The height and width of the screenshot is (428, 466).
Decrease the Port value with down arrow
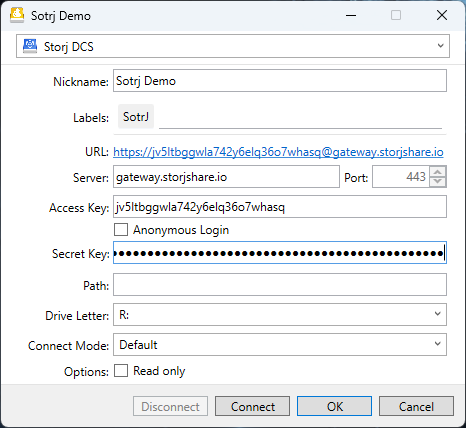tap(438, 182)
